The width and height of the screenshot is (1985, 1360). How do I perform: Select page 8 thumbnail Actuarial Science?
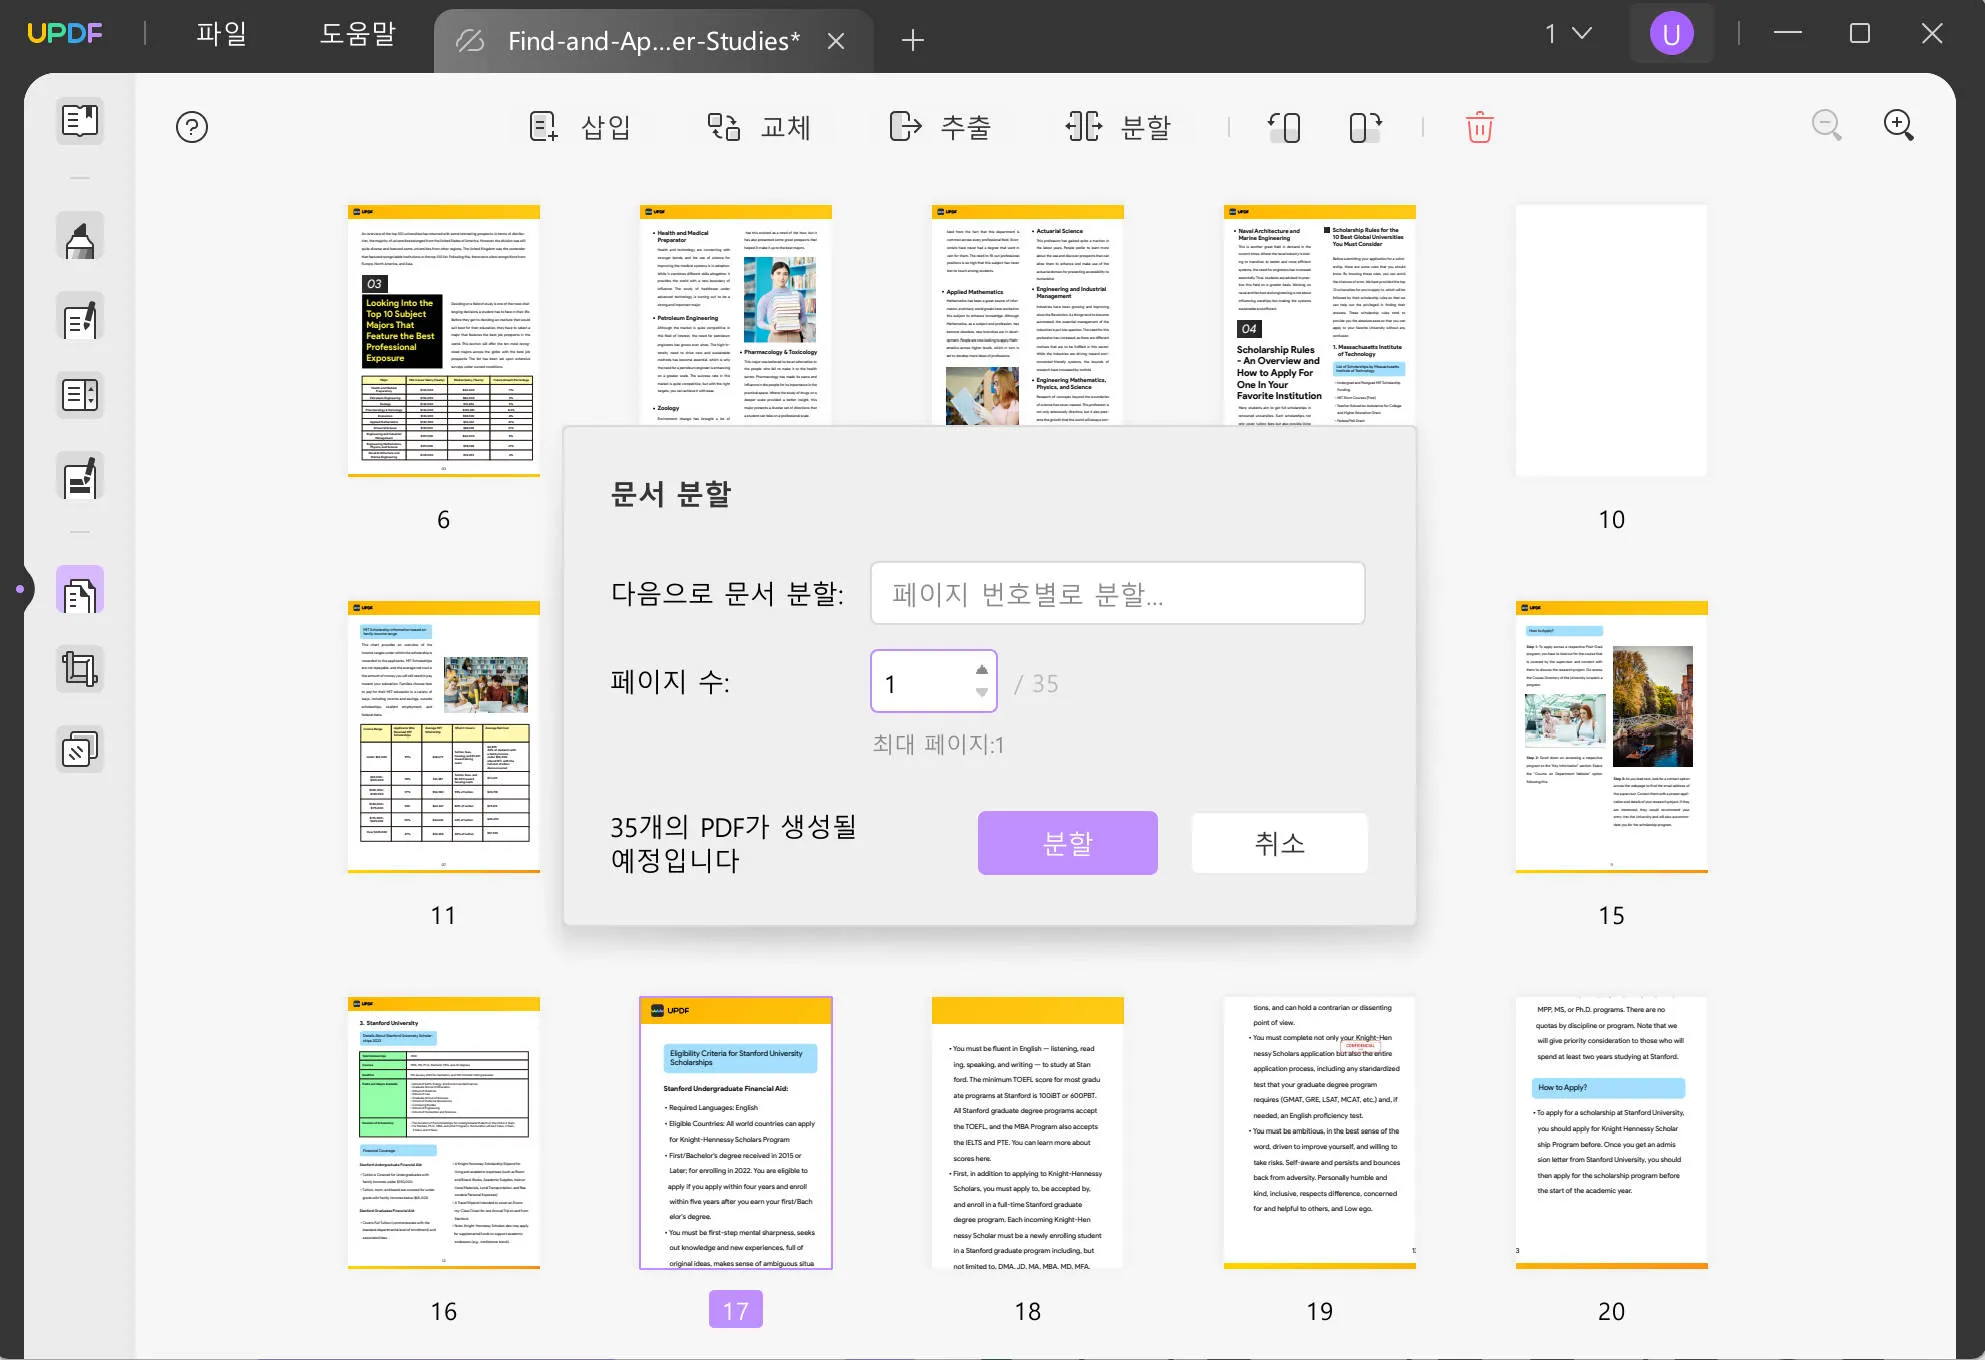point(1028,315)
